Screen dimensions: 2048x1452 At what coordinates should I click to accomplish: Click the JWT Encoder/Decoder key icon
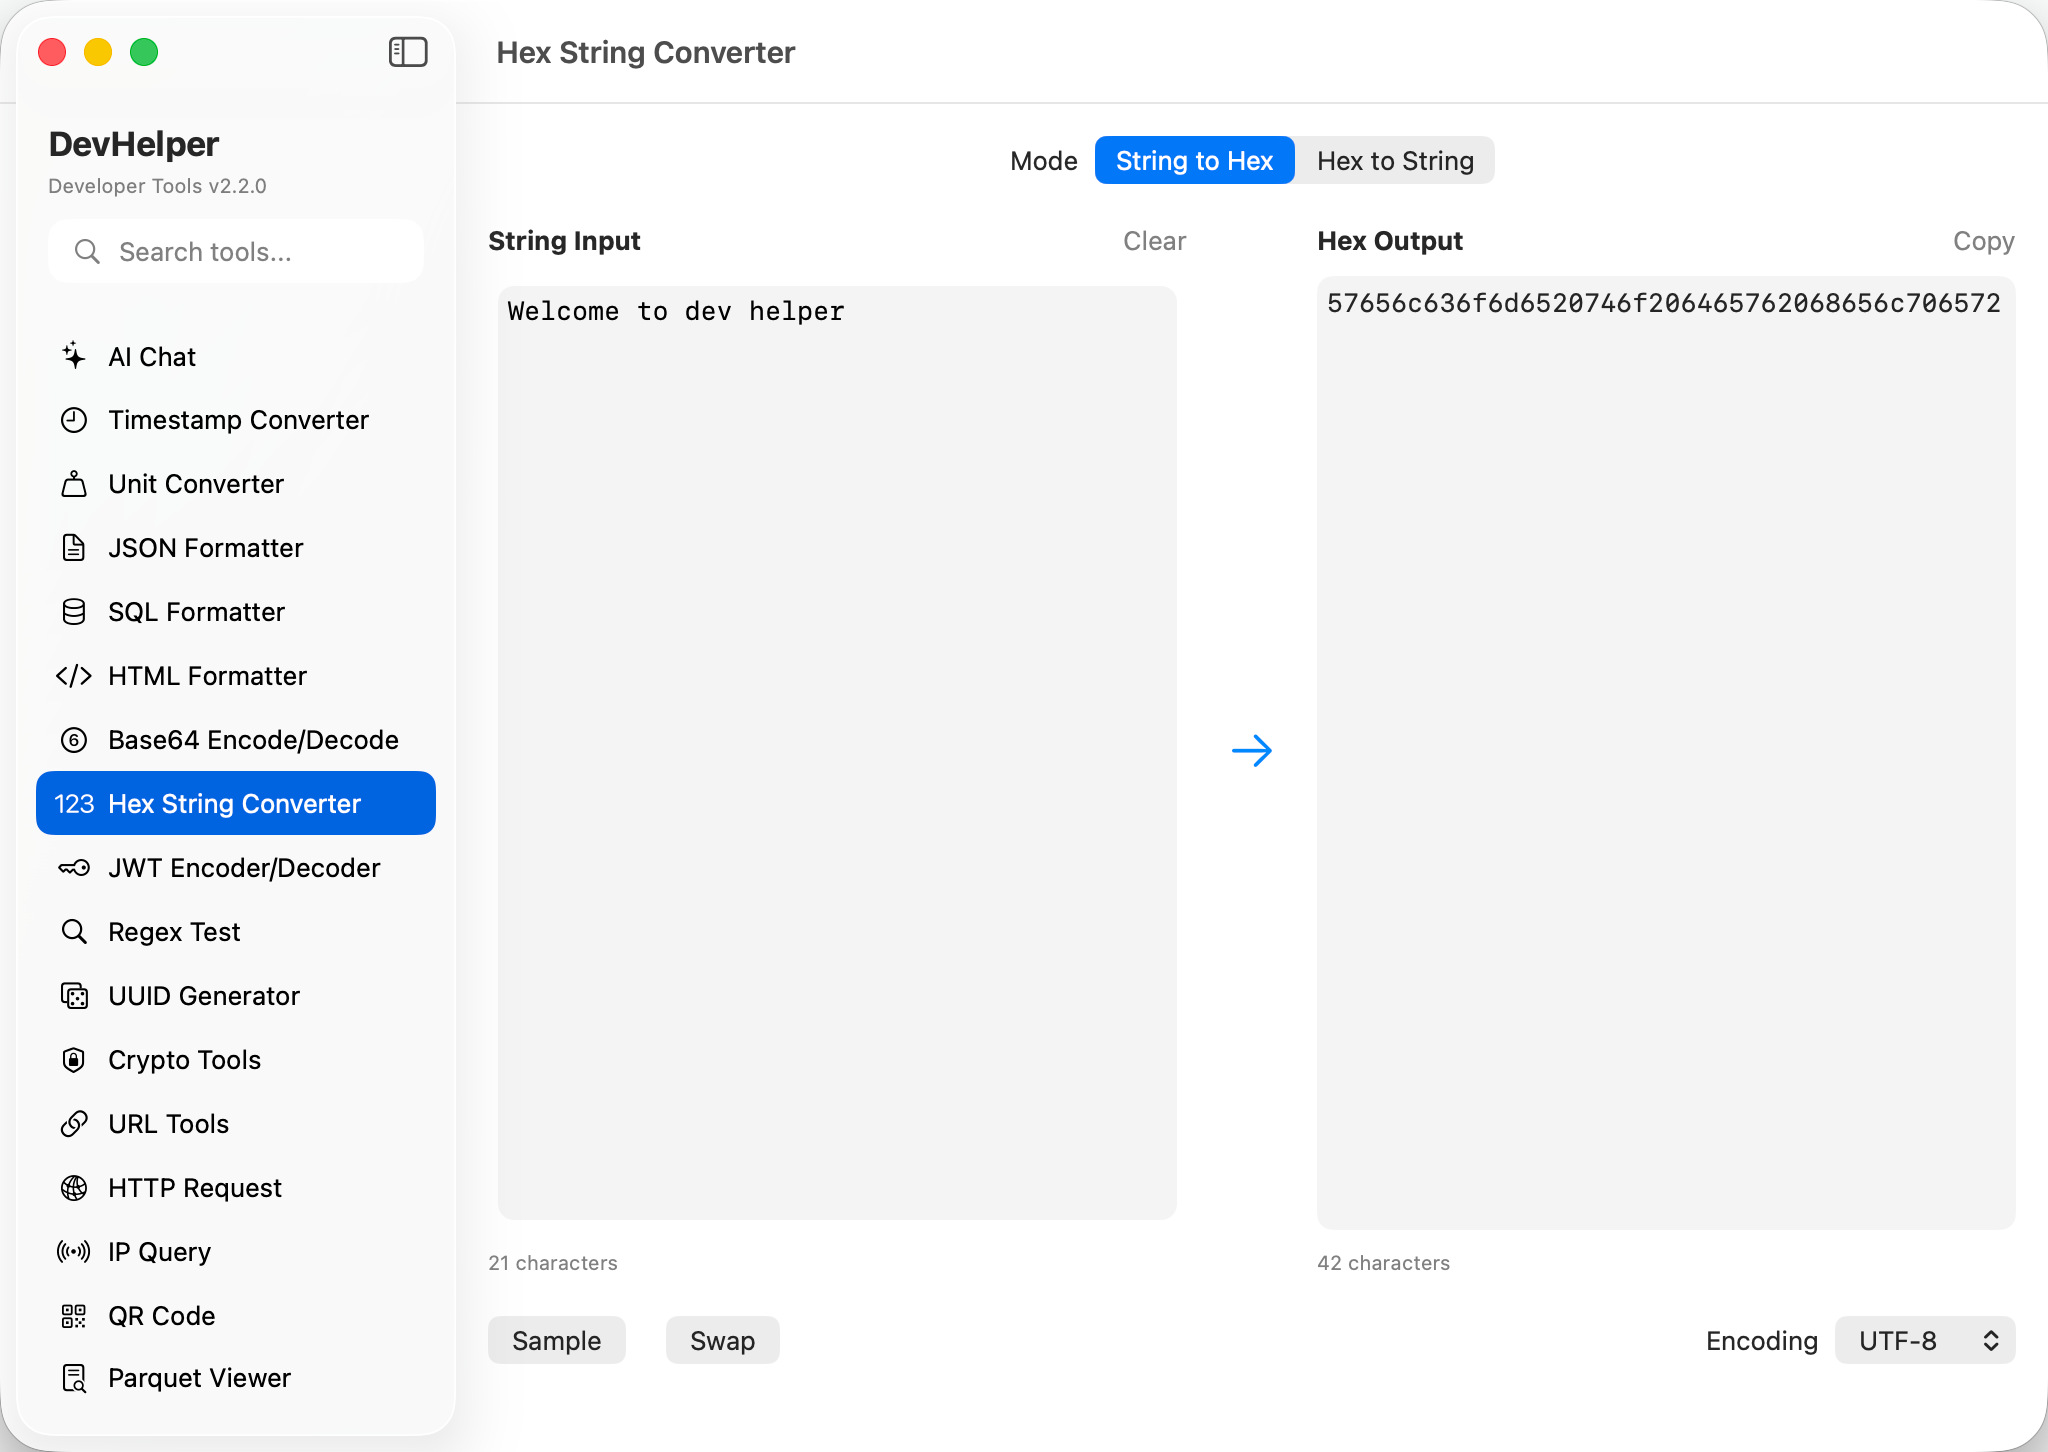pyautogui.click(x=74, y=868)
